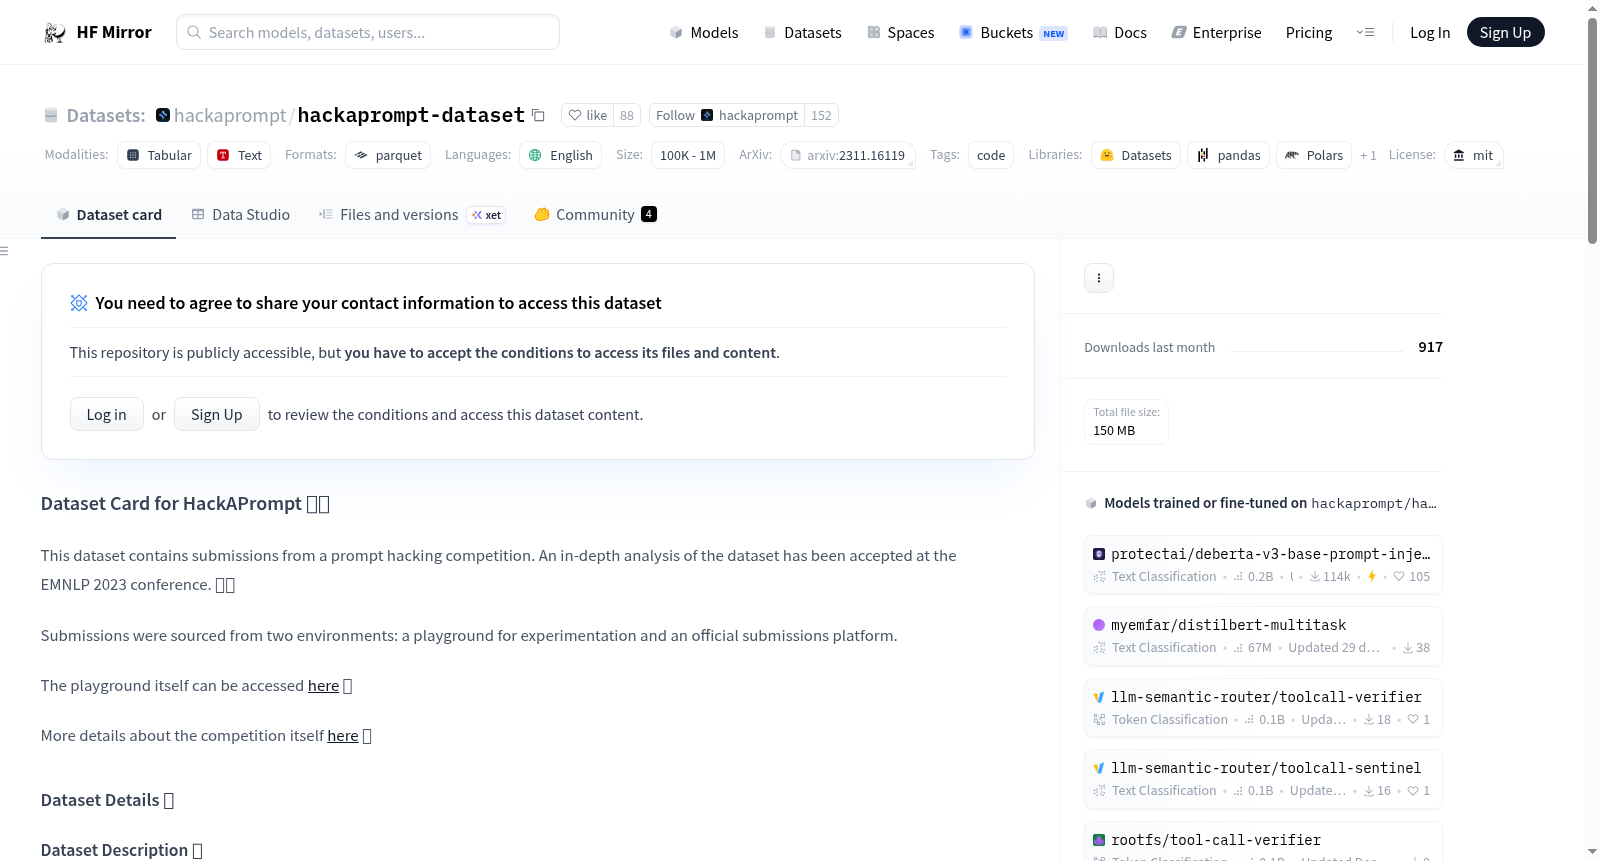Open the protectai/deberta-v3-base-prompt-injection model card

[x=1263, y=564]
